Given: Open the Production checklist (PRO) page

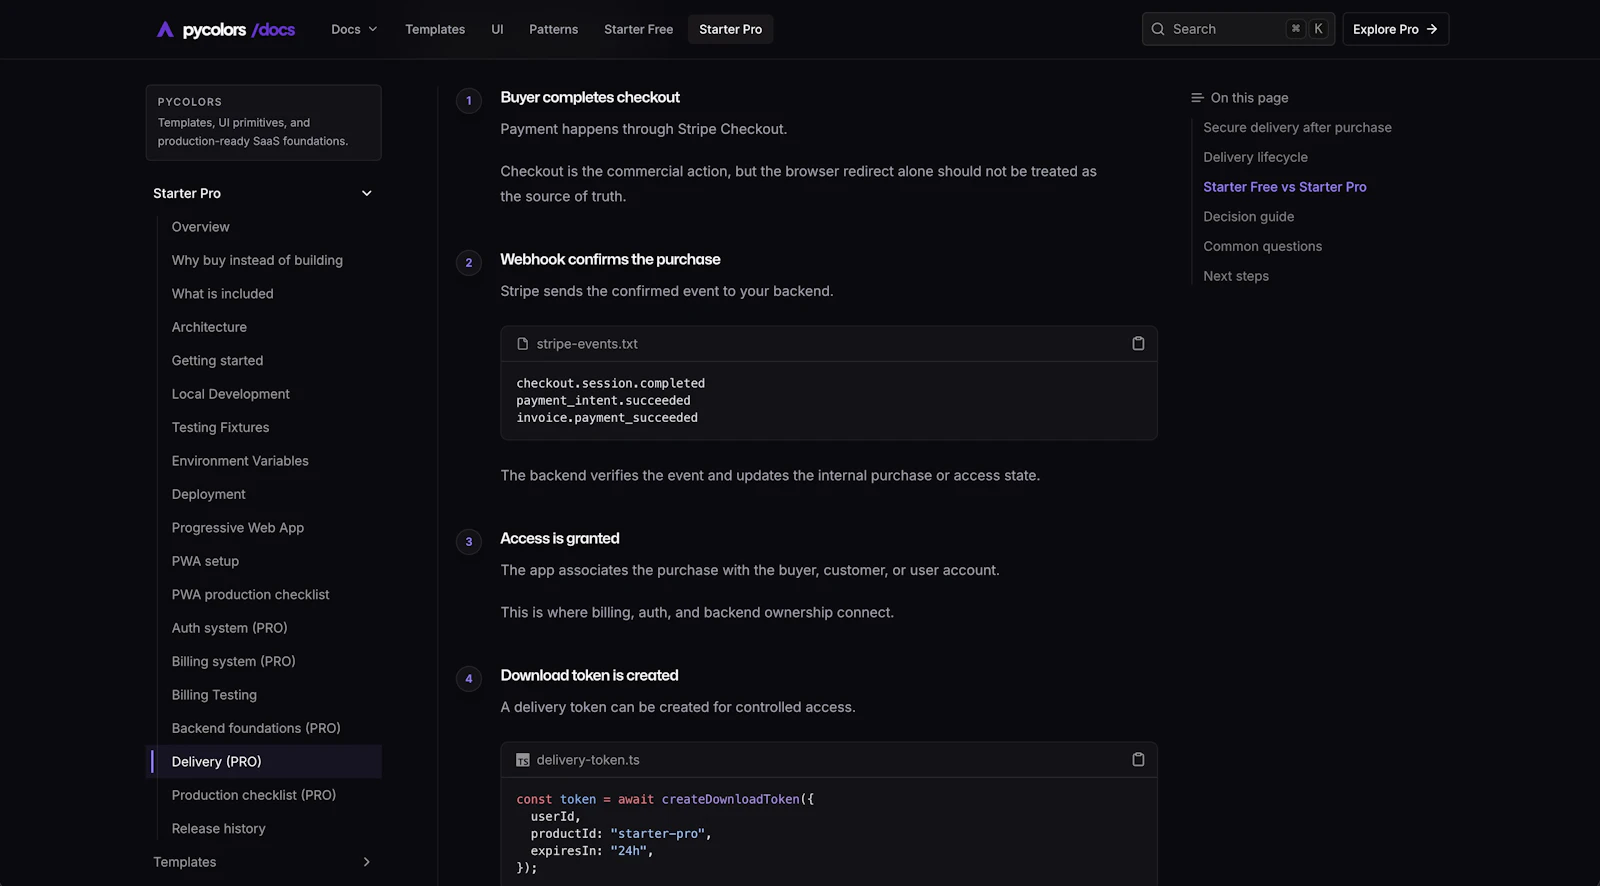Looking at the screenshot, I should pos(254,795).
